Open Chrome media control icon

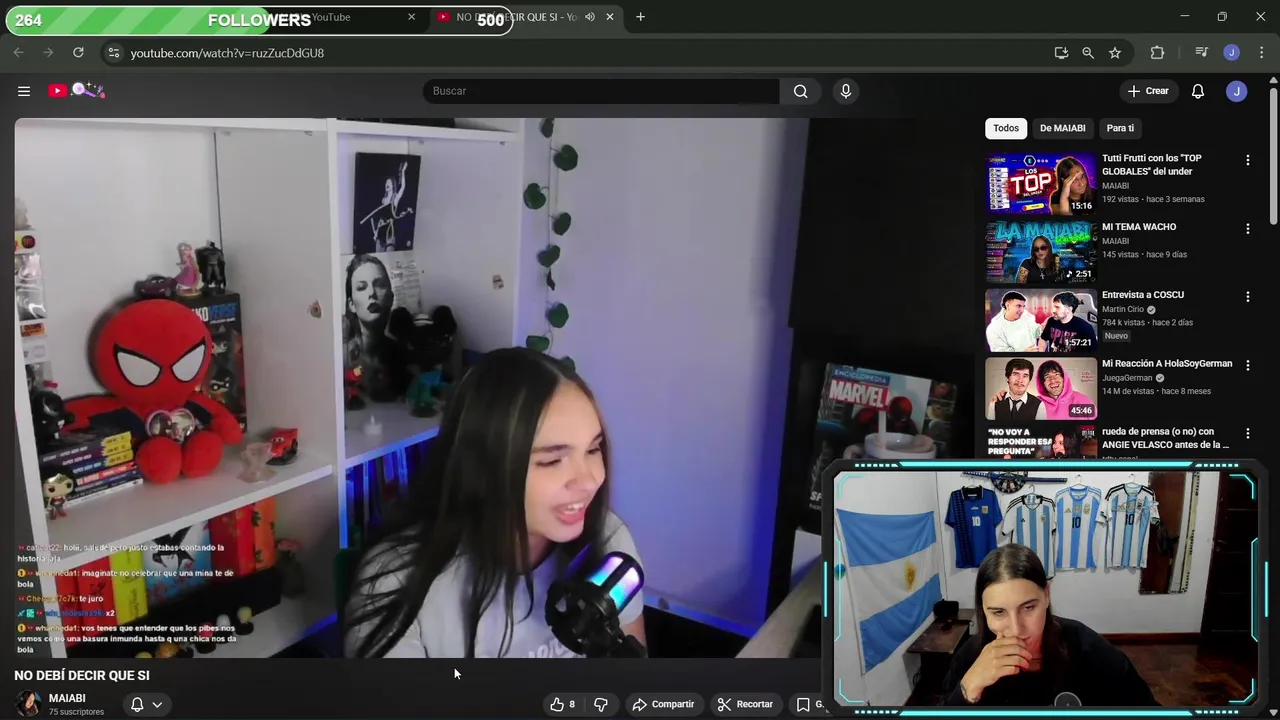1201,53
